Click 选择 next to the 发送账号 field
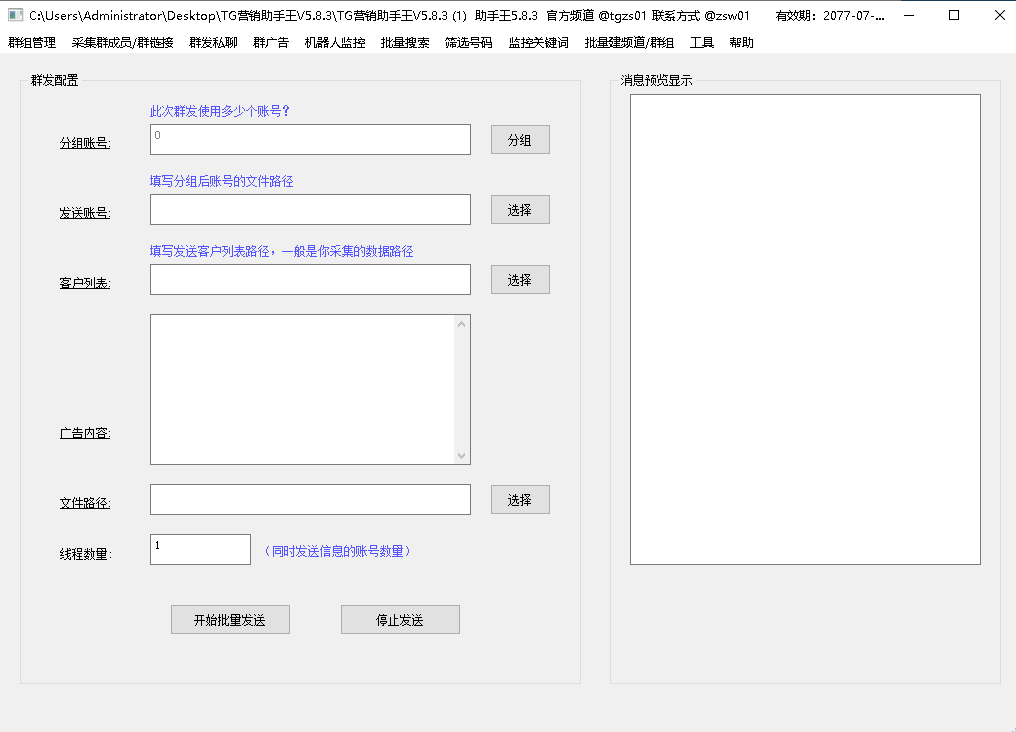The width and height of the screenshot is (1016, 732). (520, 210)
